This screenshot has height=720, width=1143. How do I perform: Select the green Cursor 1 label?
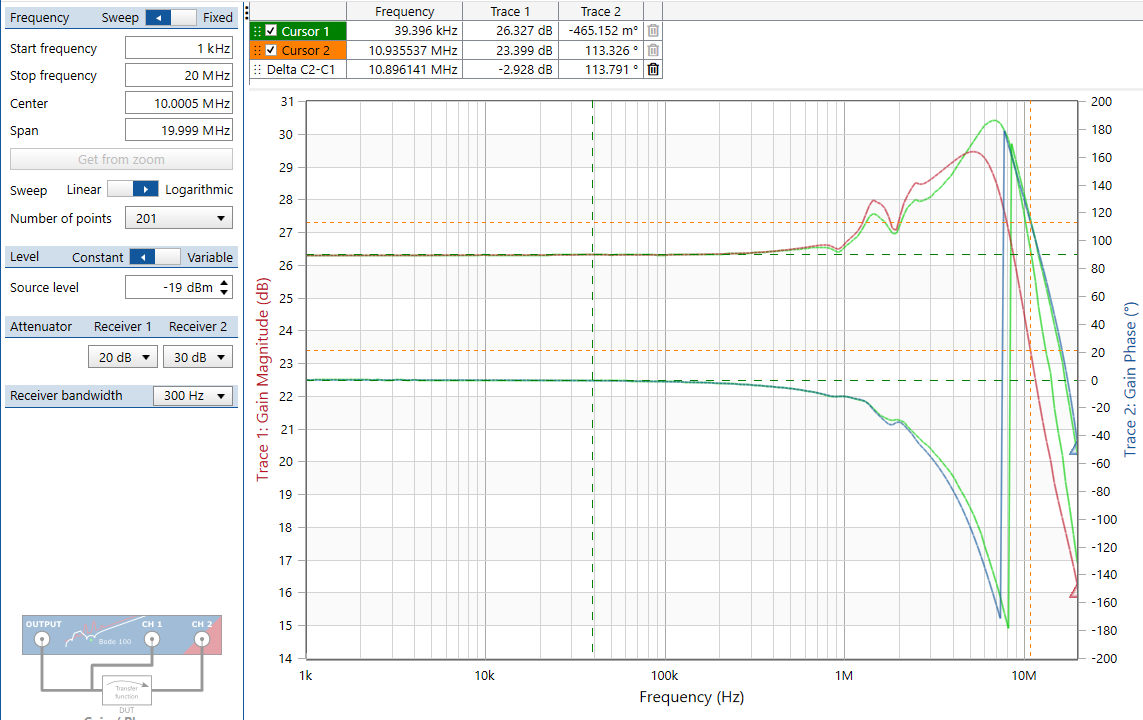pos(305,31)
